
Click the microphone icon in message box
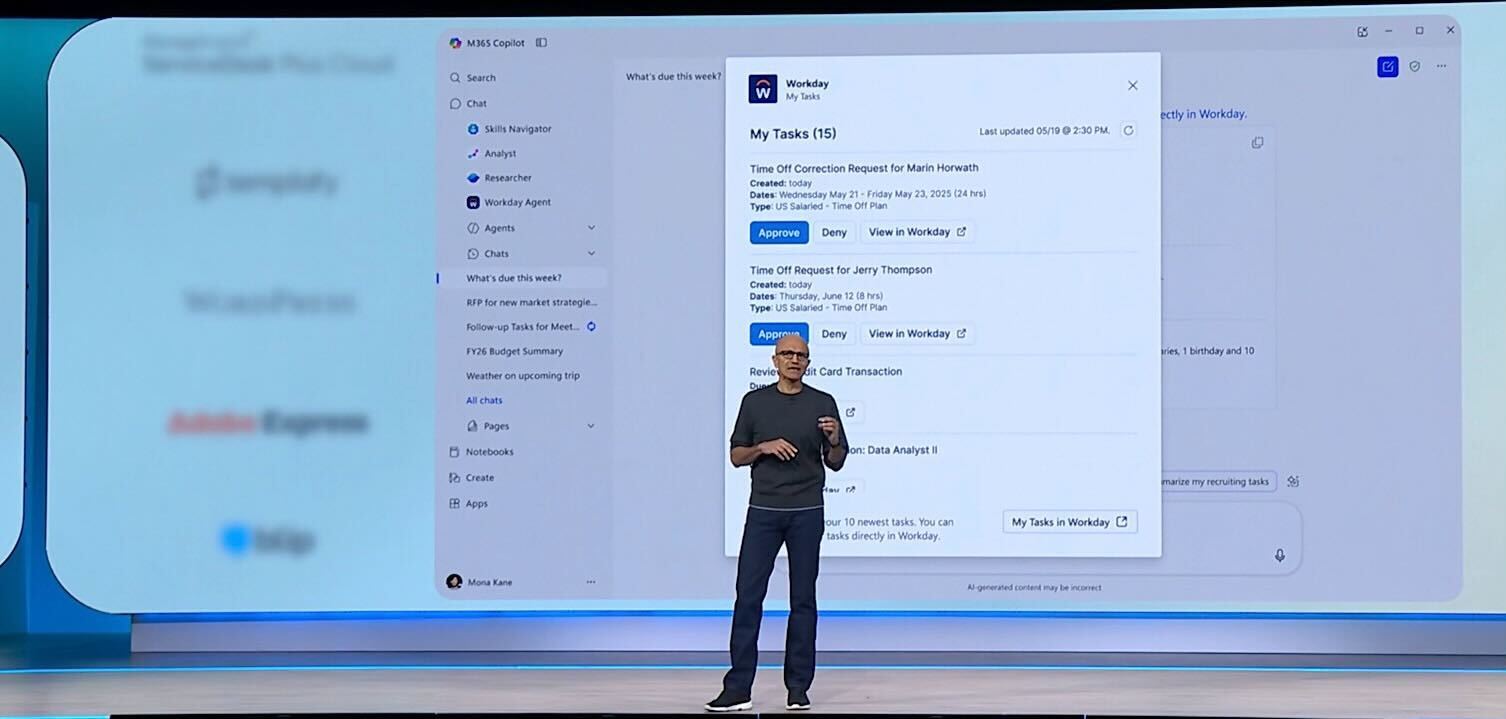point(1279,555)
